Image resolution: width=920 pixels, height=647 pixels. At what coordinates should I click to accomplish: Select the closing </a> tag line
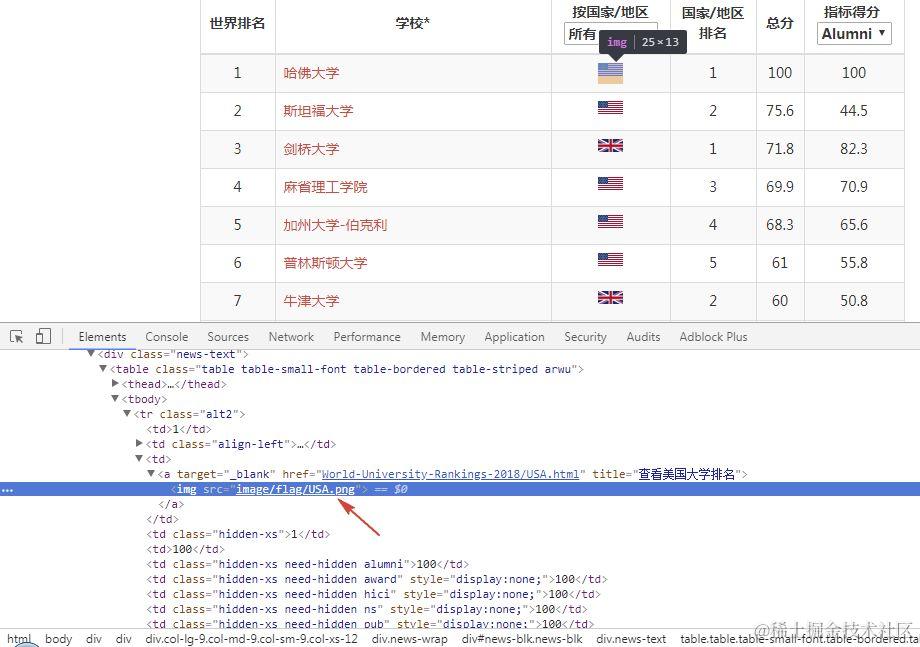pos(171,504)
